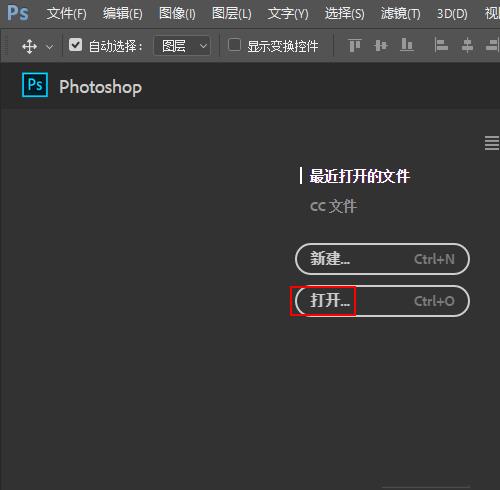
Task: Switch to the CC 文件 tab
Action: coord(333,206)
